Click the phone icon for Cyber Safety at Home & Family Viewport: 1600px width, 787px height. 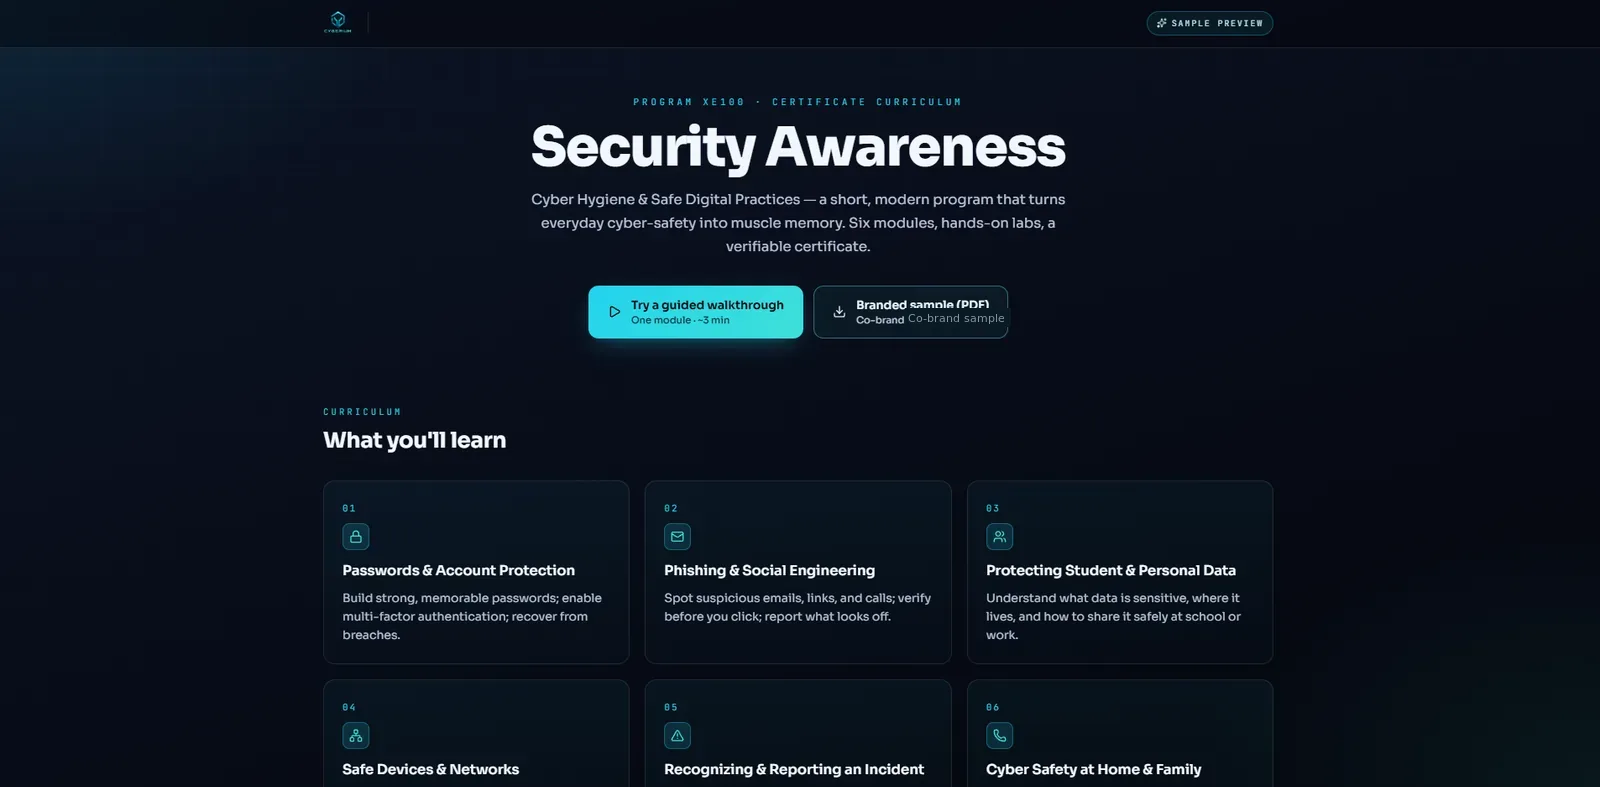pyautogui.click(x=999, y=736)
